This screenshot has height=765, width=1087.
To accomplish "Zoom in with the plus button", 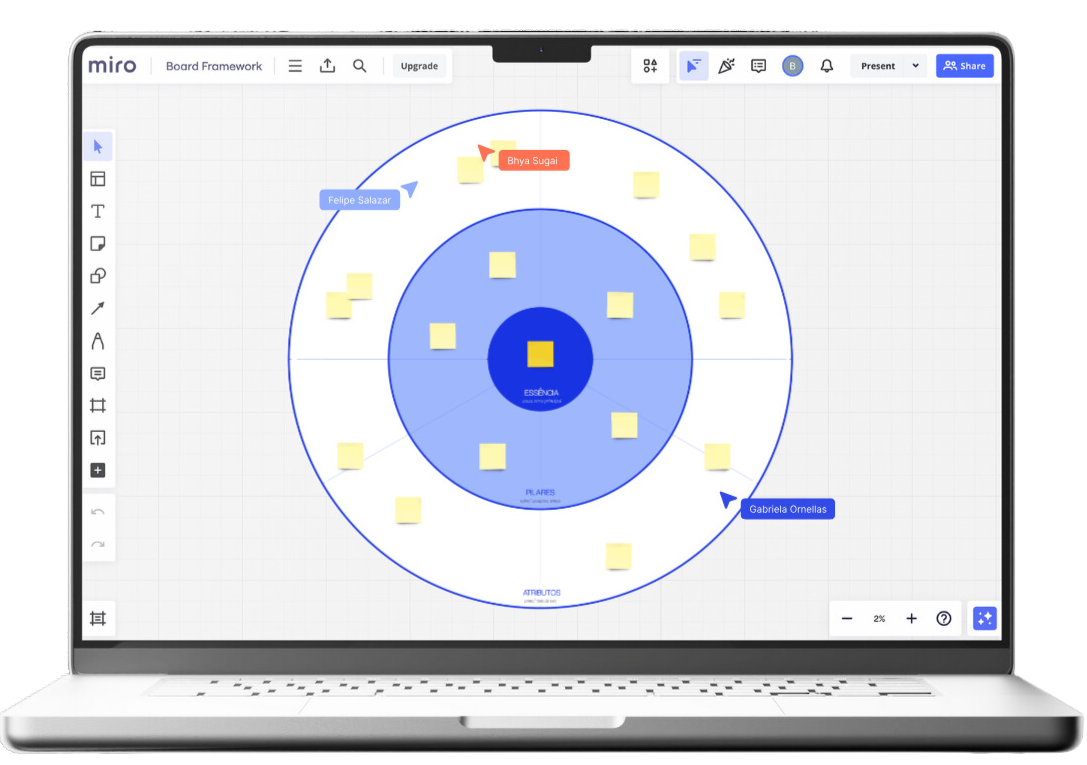I will pos(912,618).
